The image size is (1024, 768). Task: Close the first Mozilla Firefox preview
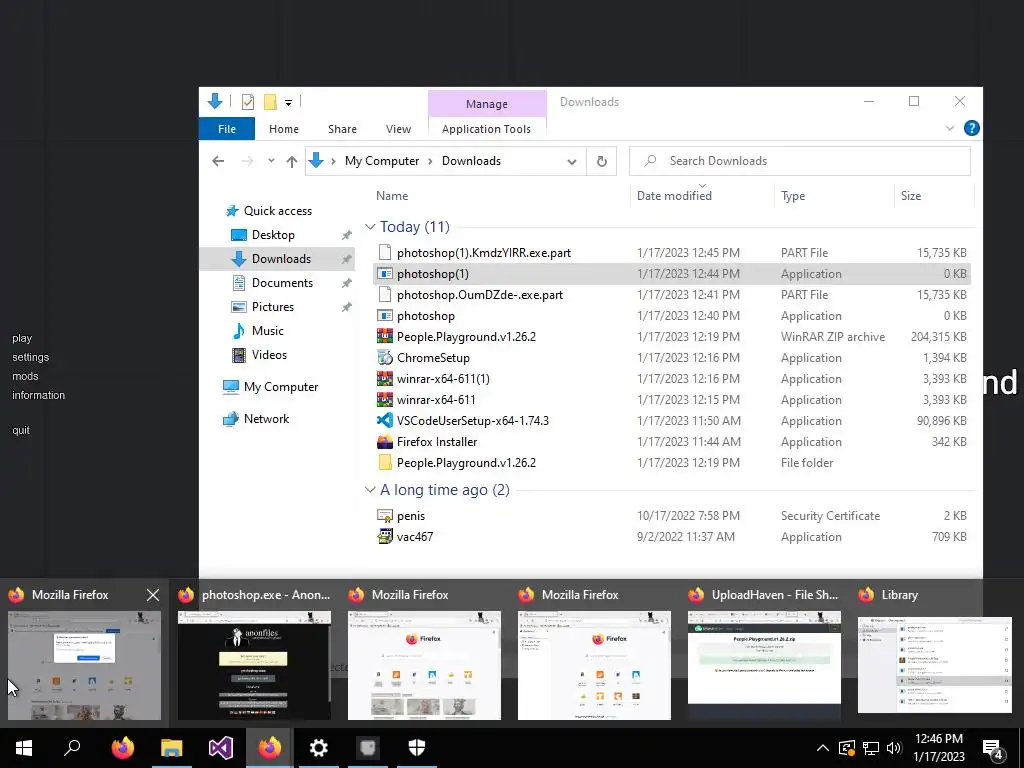(153, 595)
